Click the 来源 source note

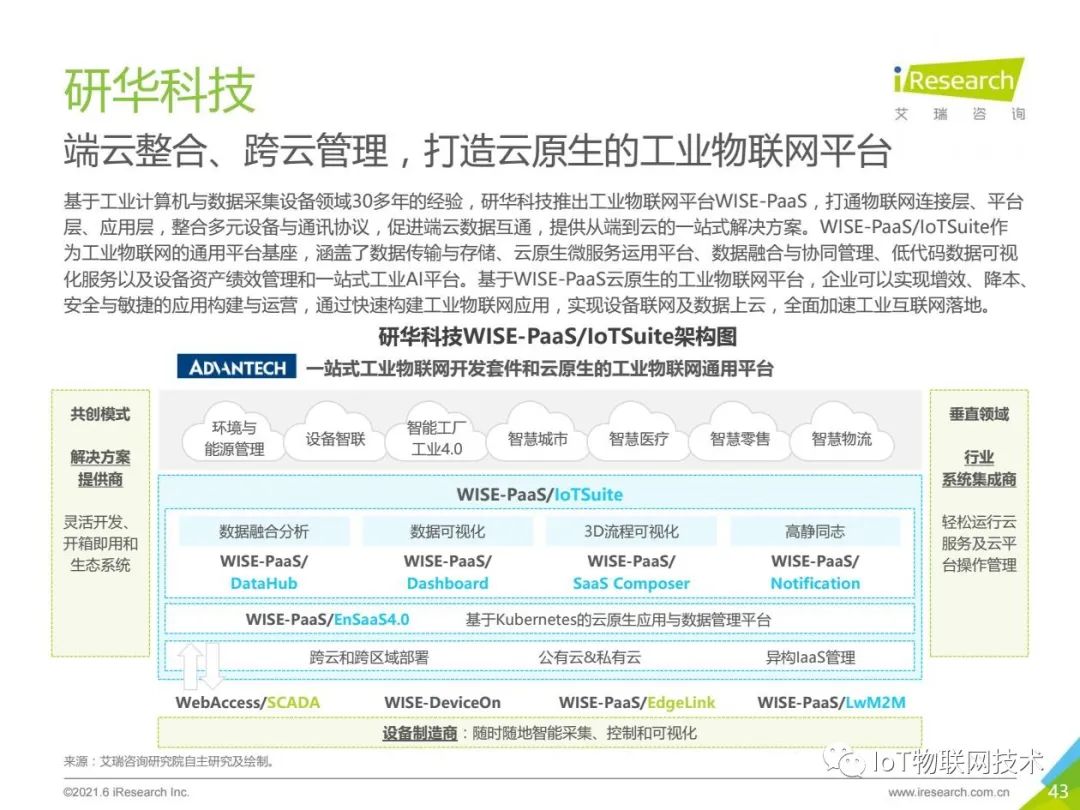(x=169, y=762)
